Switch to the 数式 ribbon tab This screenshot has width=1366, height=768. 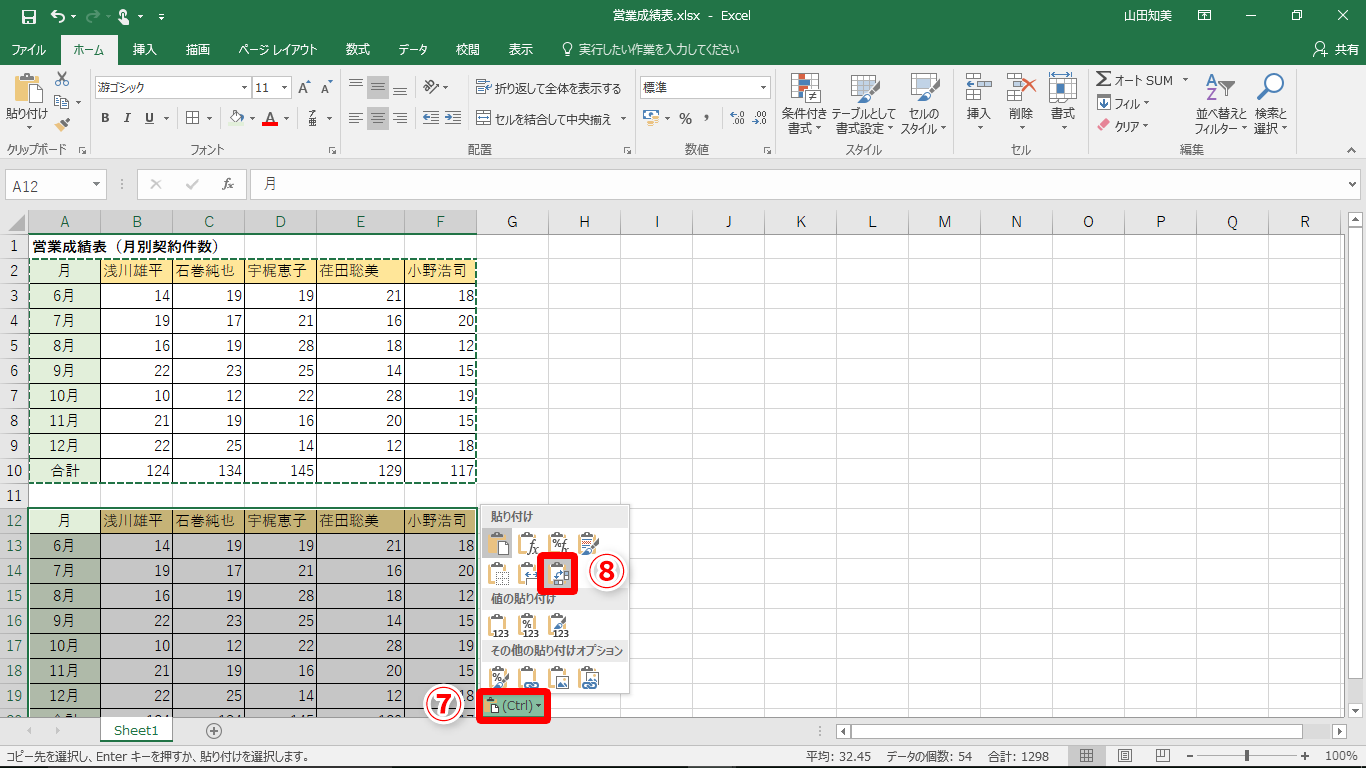[x=357, y=49]
